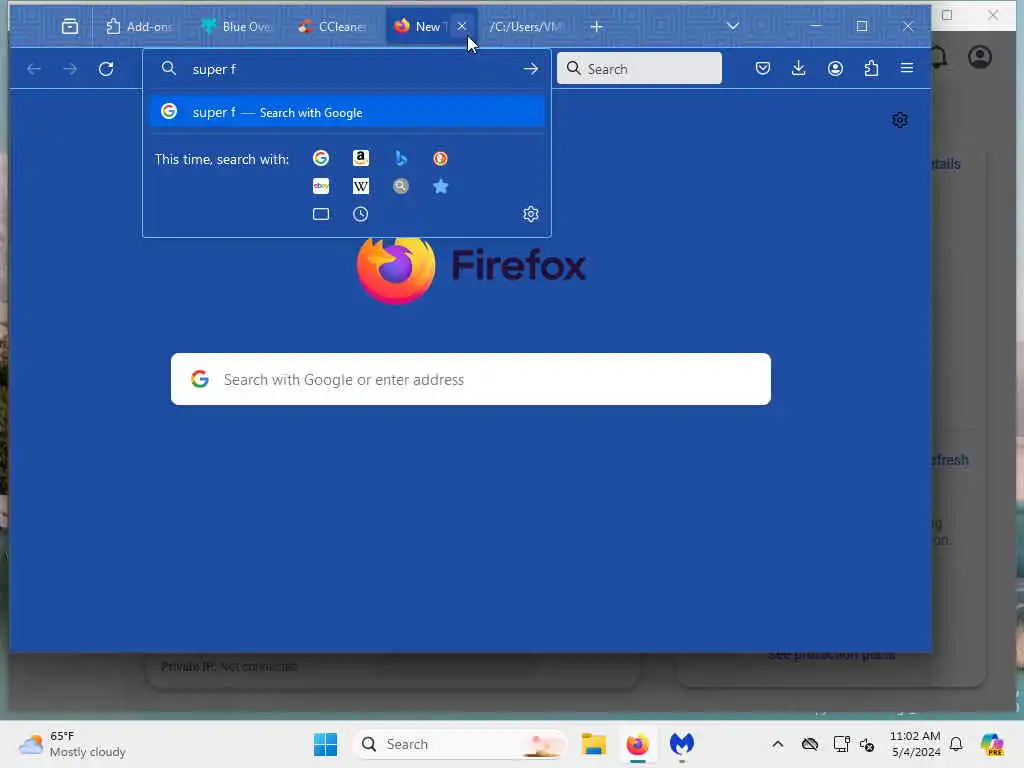This screenshot has width=1024, height=768.
Task: Open Save to Pocket button
Action: (762, 69)
